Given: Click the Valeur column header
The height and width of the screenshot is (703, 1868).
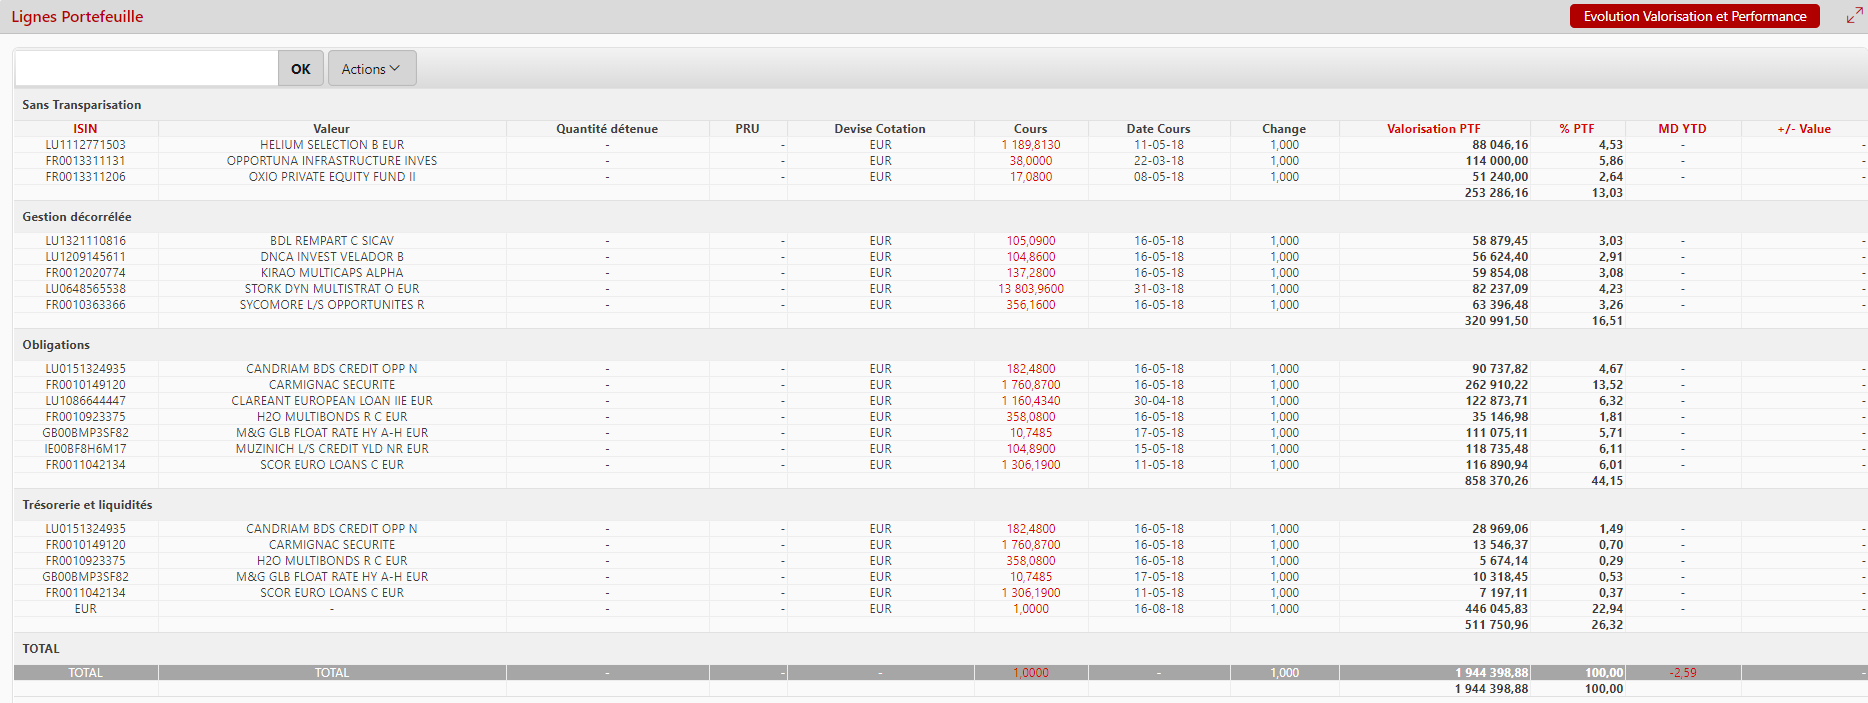Looking at the screenshot, I should pos(331,129).
